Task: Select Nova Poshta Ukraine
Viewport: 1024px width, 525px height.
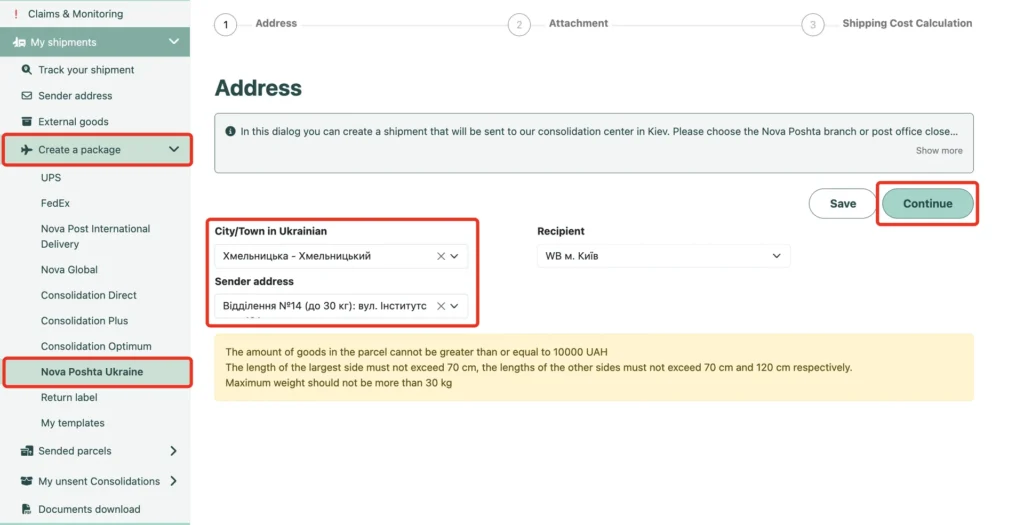Action: coord(92,372)
